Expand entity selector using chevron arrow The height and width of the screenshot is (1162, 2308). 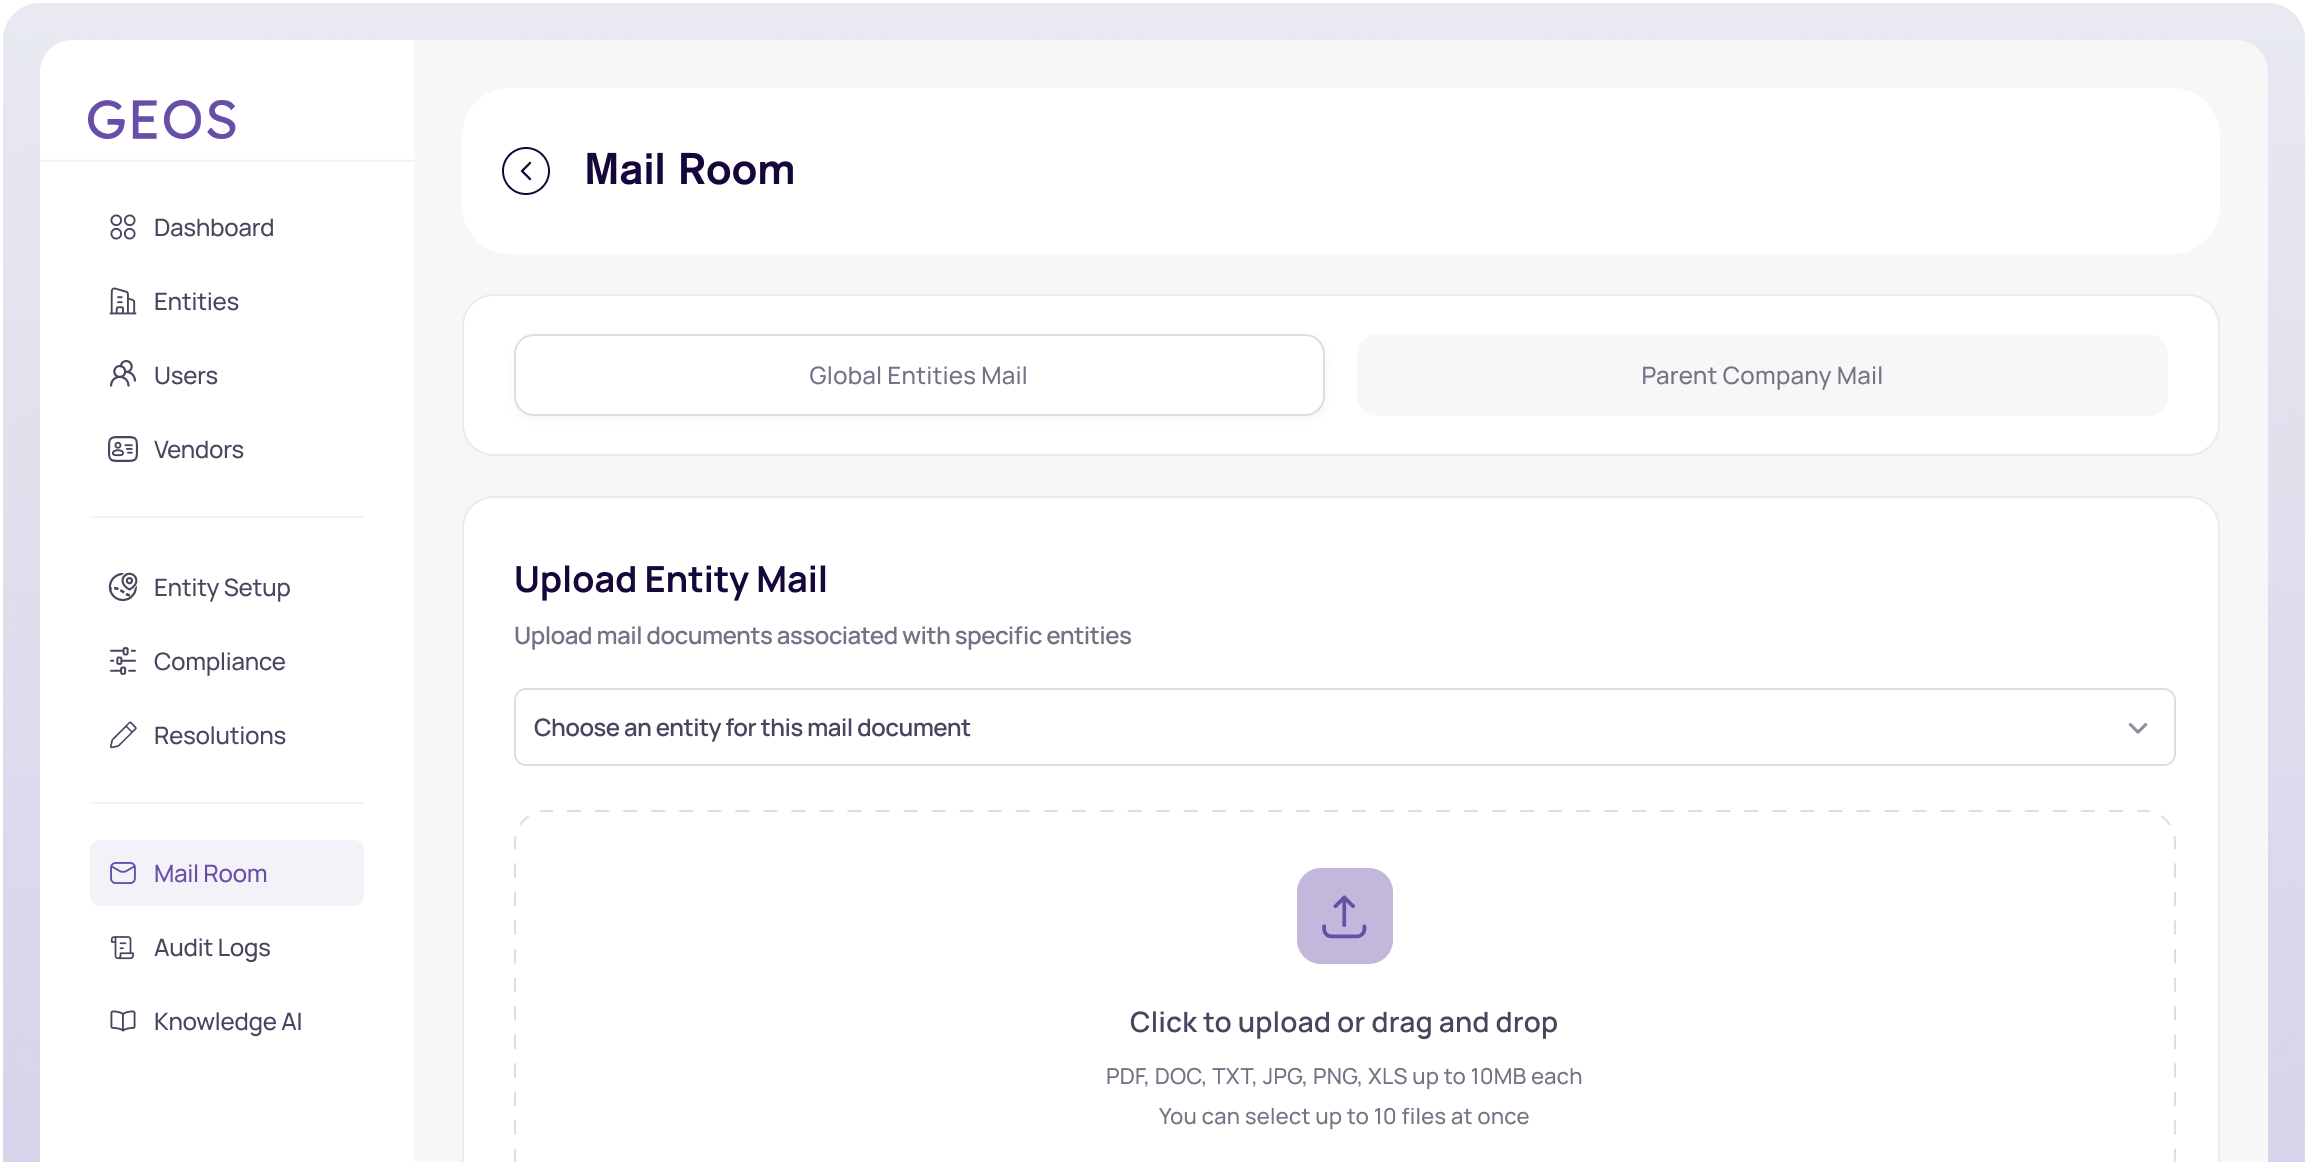coord(2138,728)
